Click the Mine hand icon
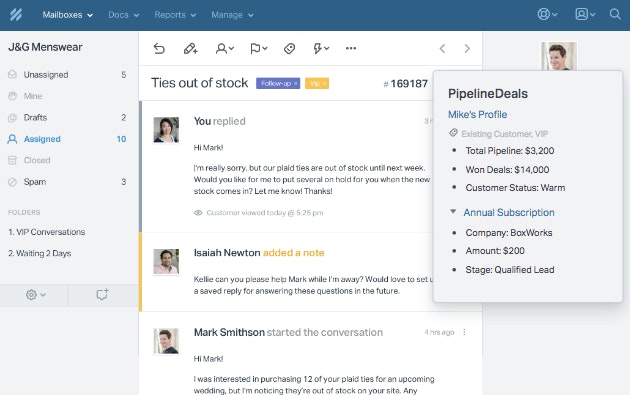Viewport: 630px width, 395px height. pos(12,96)
